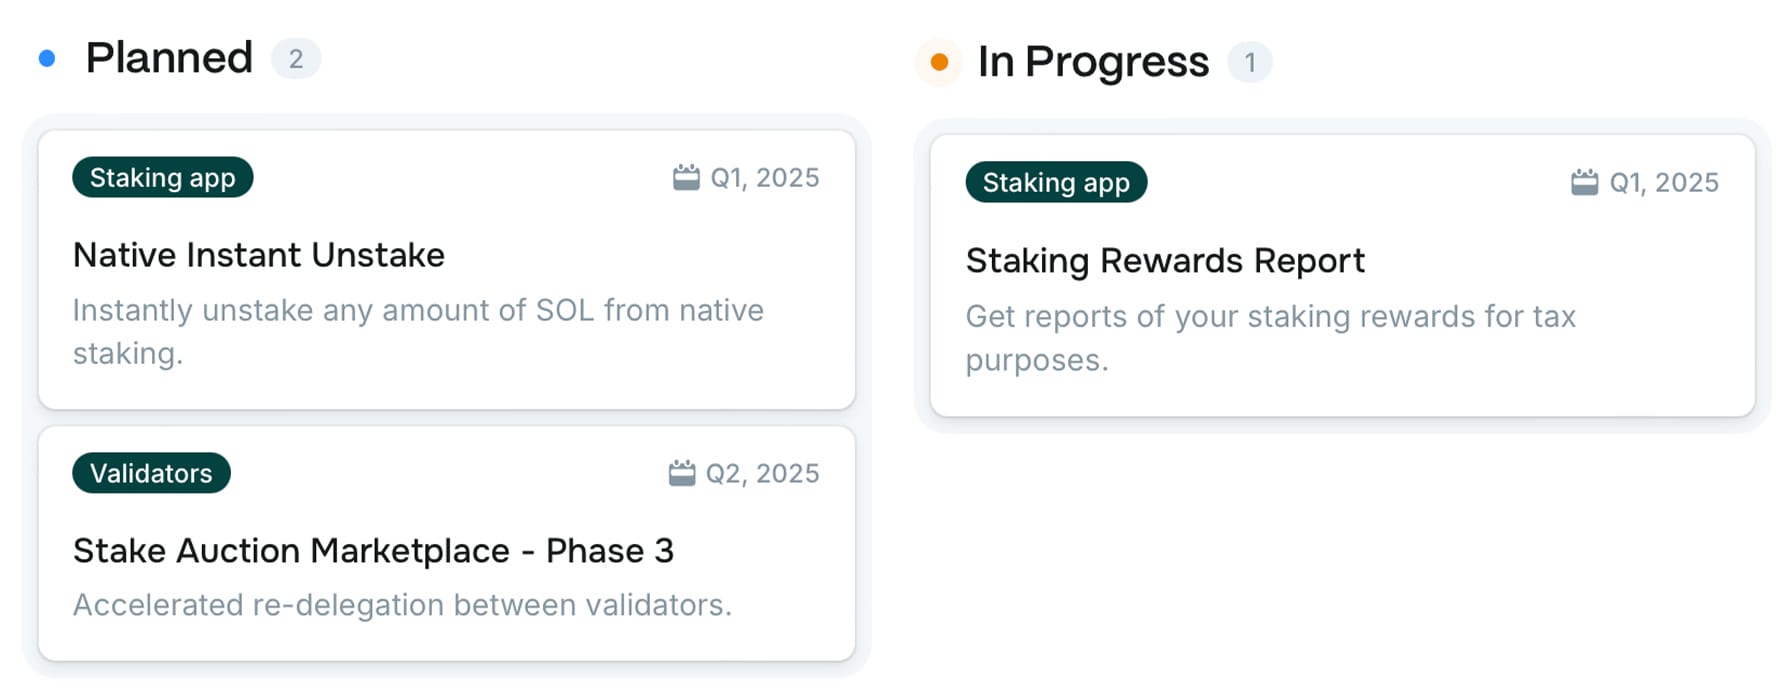Click the calendar icon on Native Instant Unstake card
1792x688 pixels.
coord(686,178)
